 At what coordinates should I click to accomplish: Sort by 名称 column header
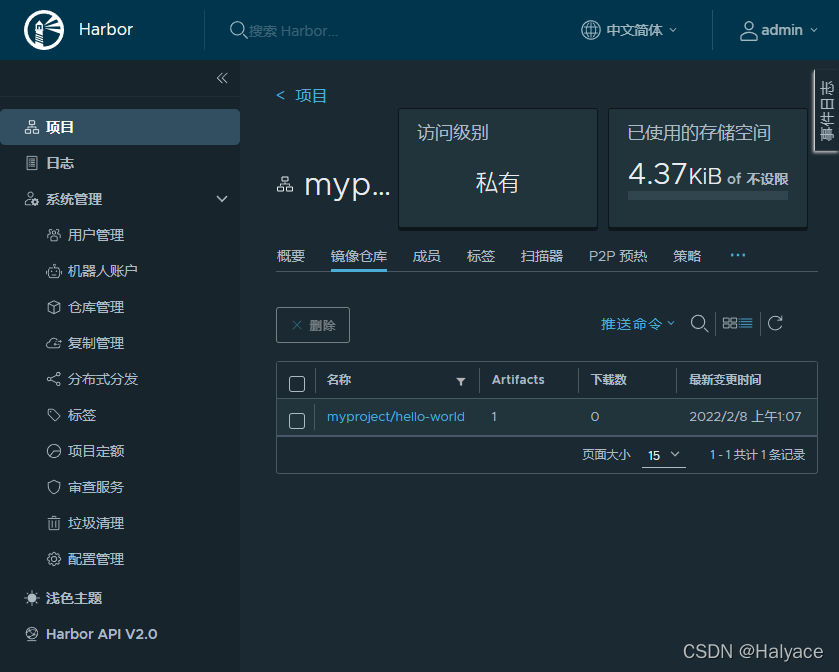339,380
